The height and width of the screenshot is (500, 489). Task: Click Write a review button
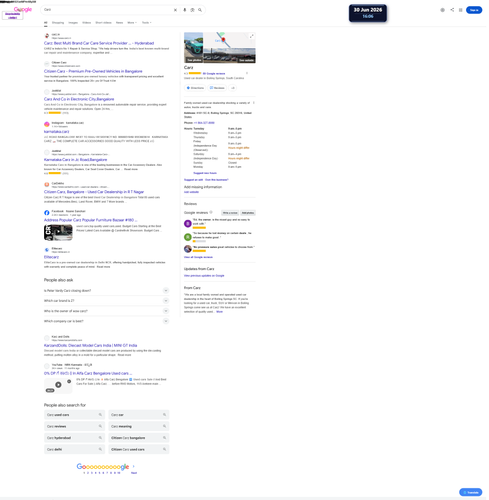230,213
